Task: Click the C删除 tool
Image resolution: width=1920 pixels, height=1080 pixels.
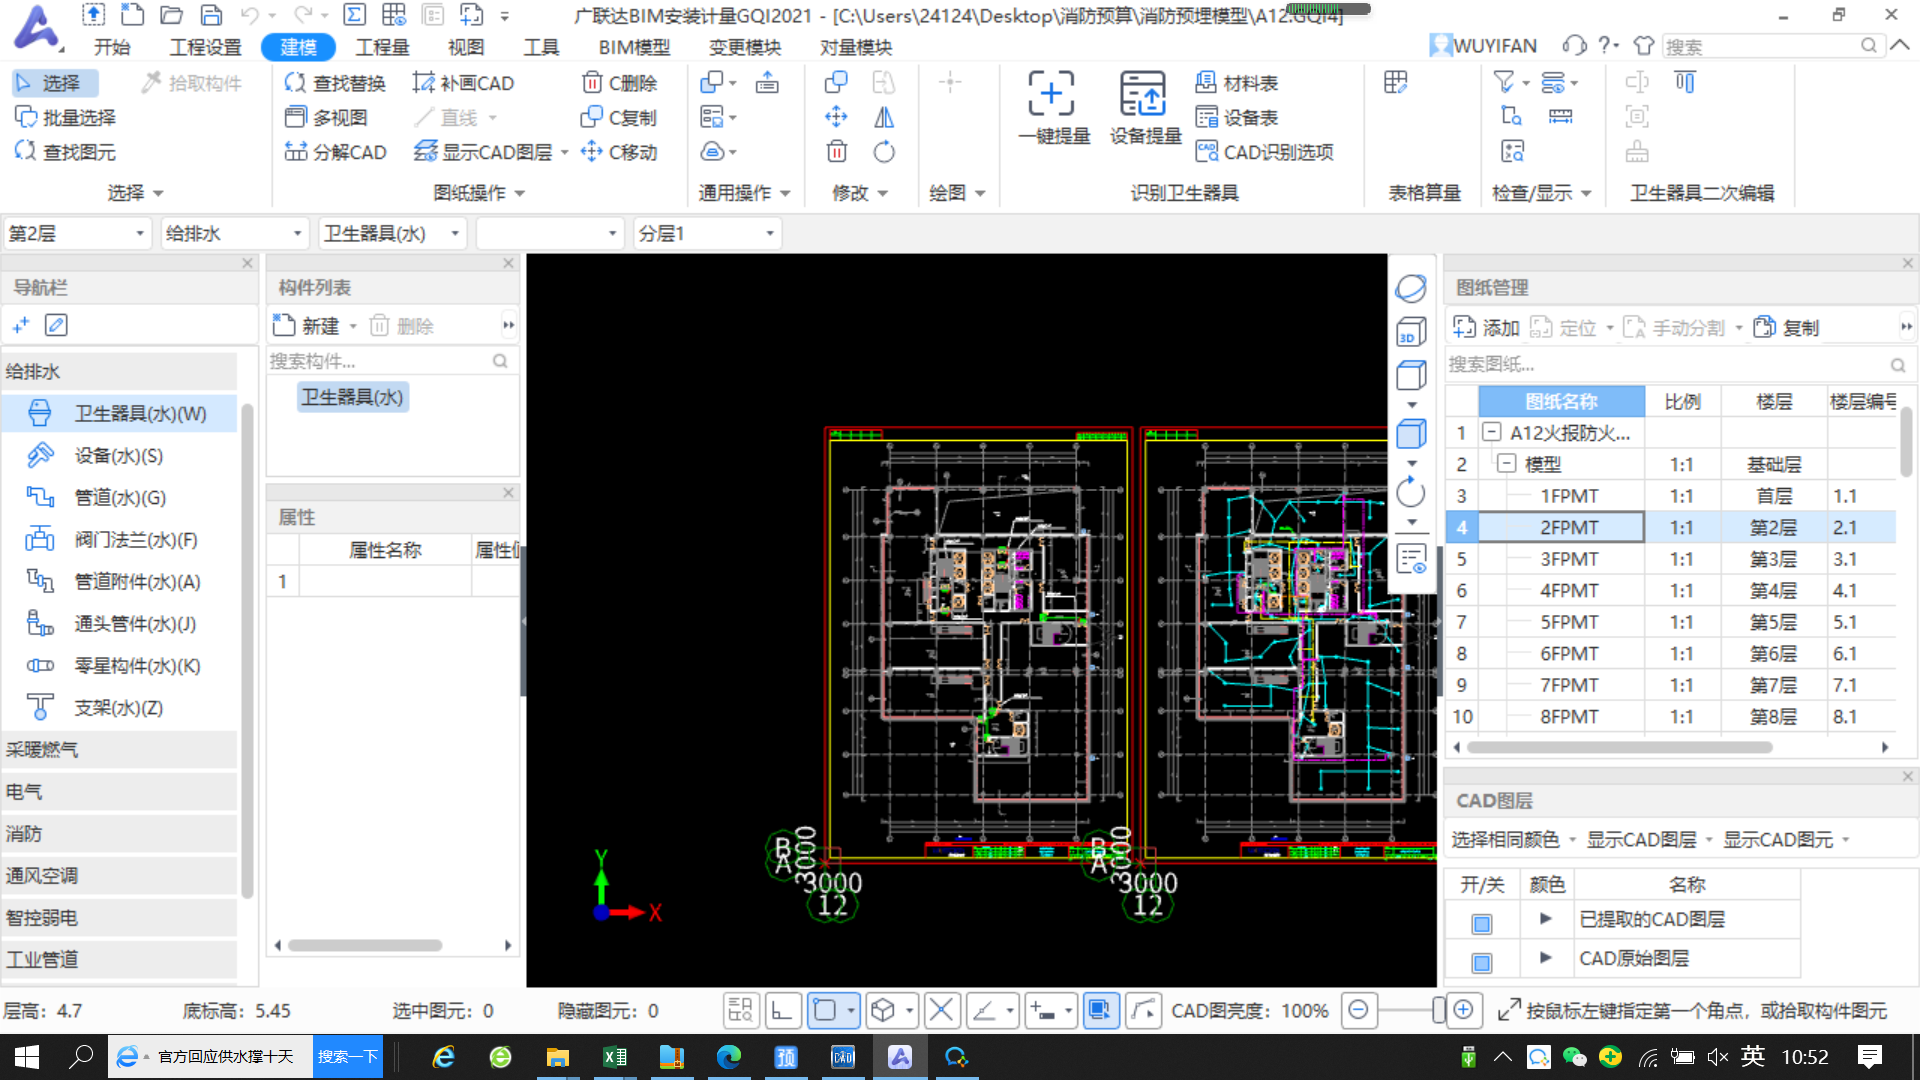Action: pos(619,83)
